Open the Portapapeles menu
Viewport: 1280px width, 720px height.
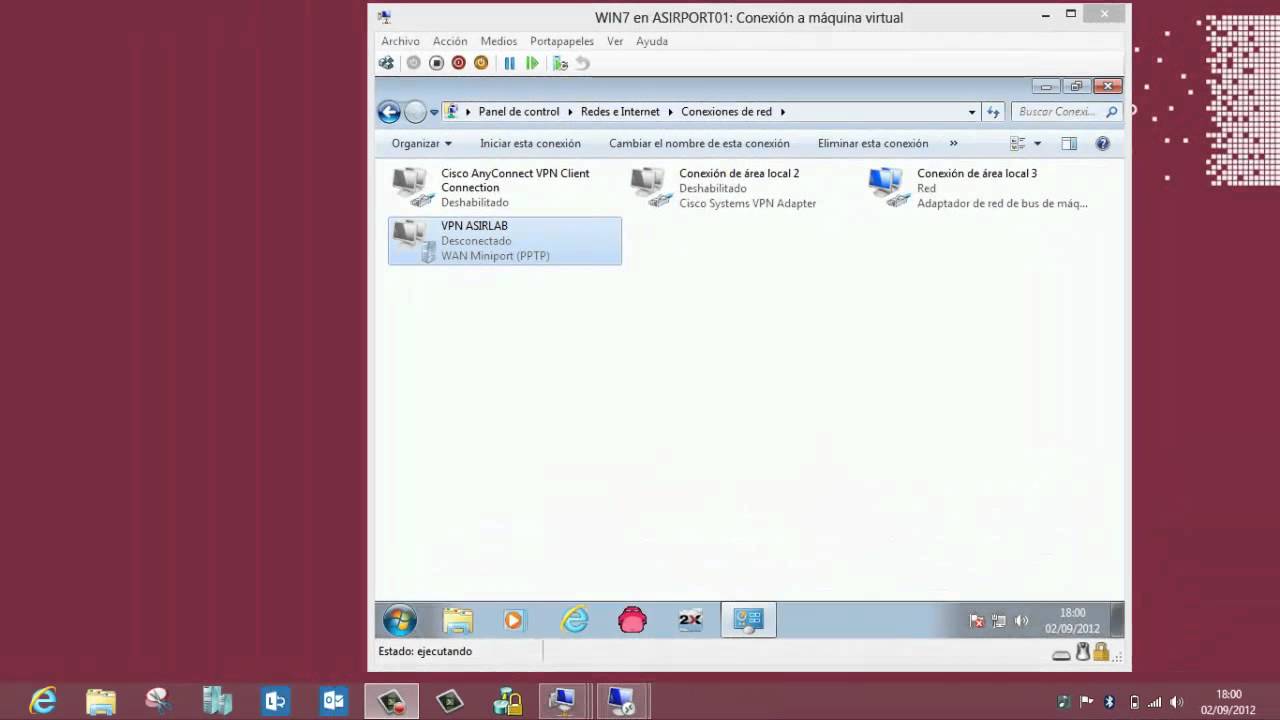point(562,41)
